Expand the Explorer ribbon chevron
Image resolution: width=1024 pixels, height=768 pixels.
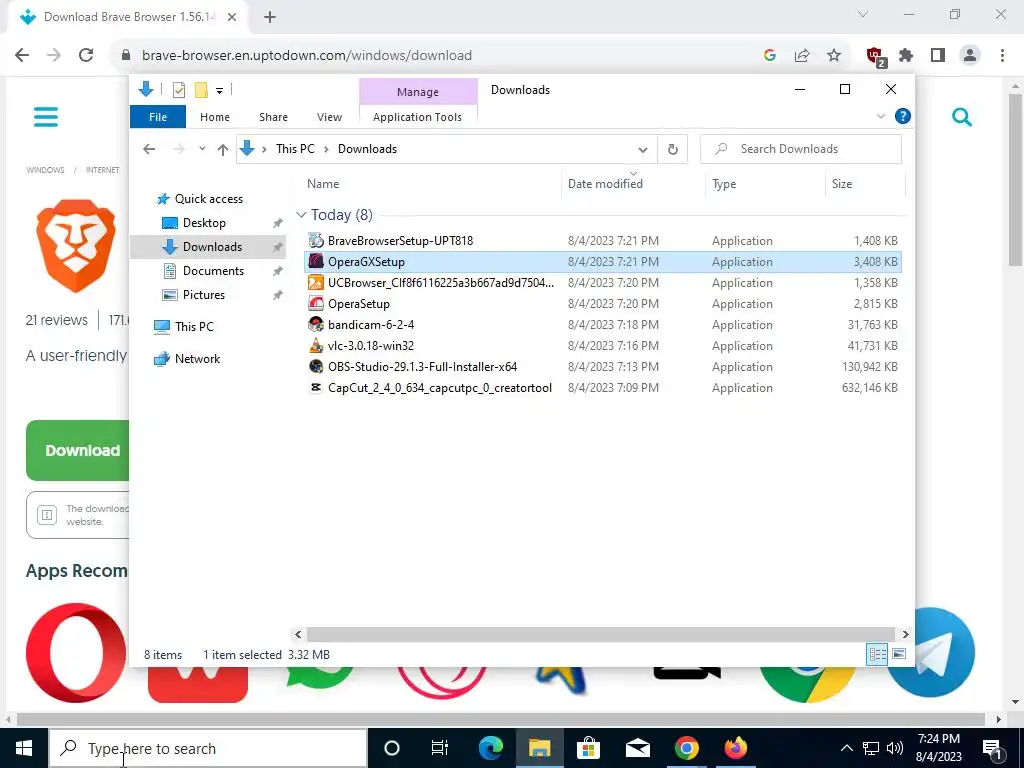point(880,116)
